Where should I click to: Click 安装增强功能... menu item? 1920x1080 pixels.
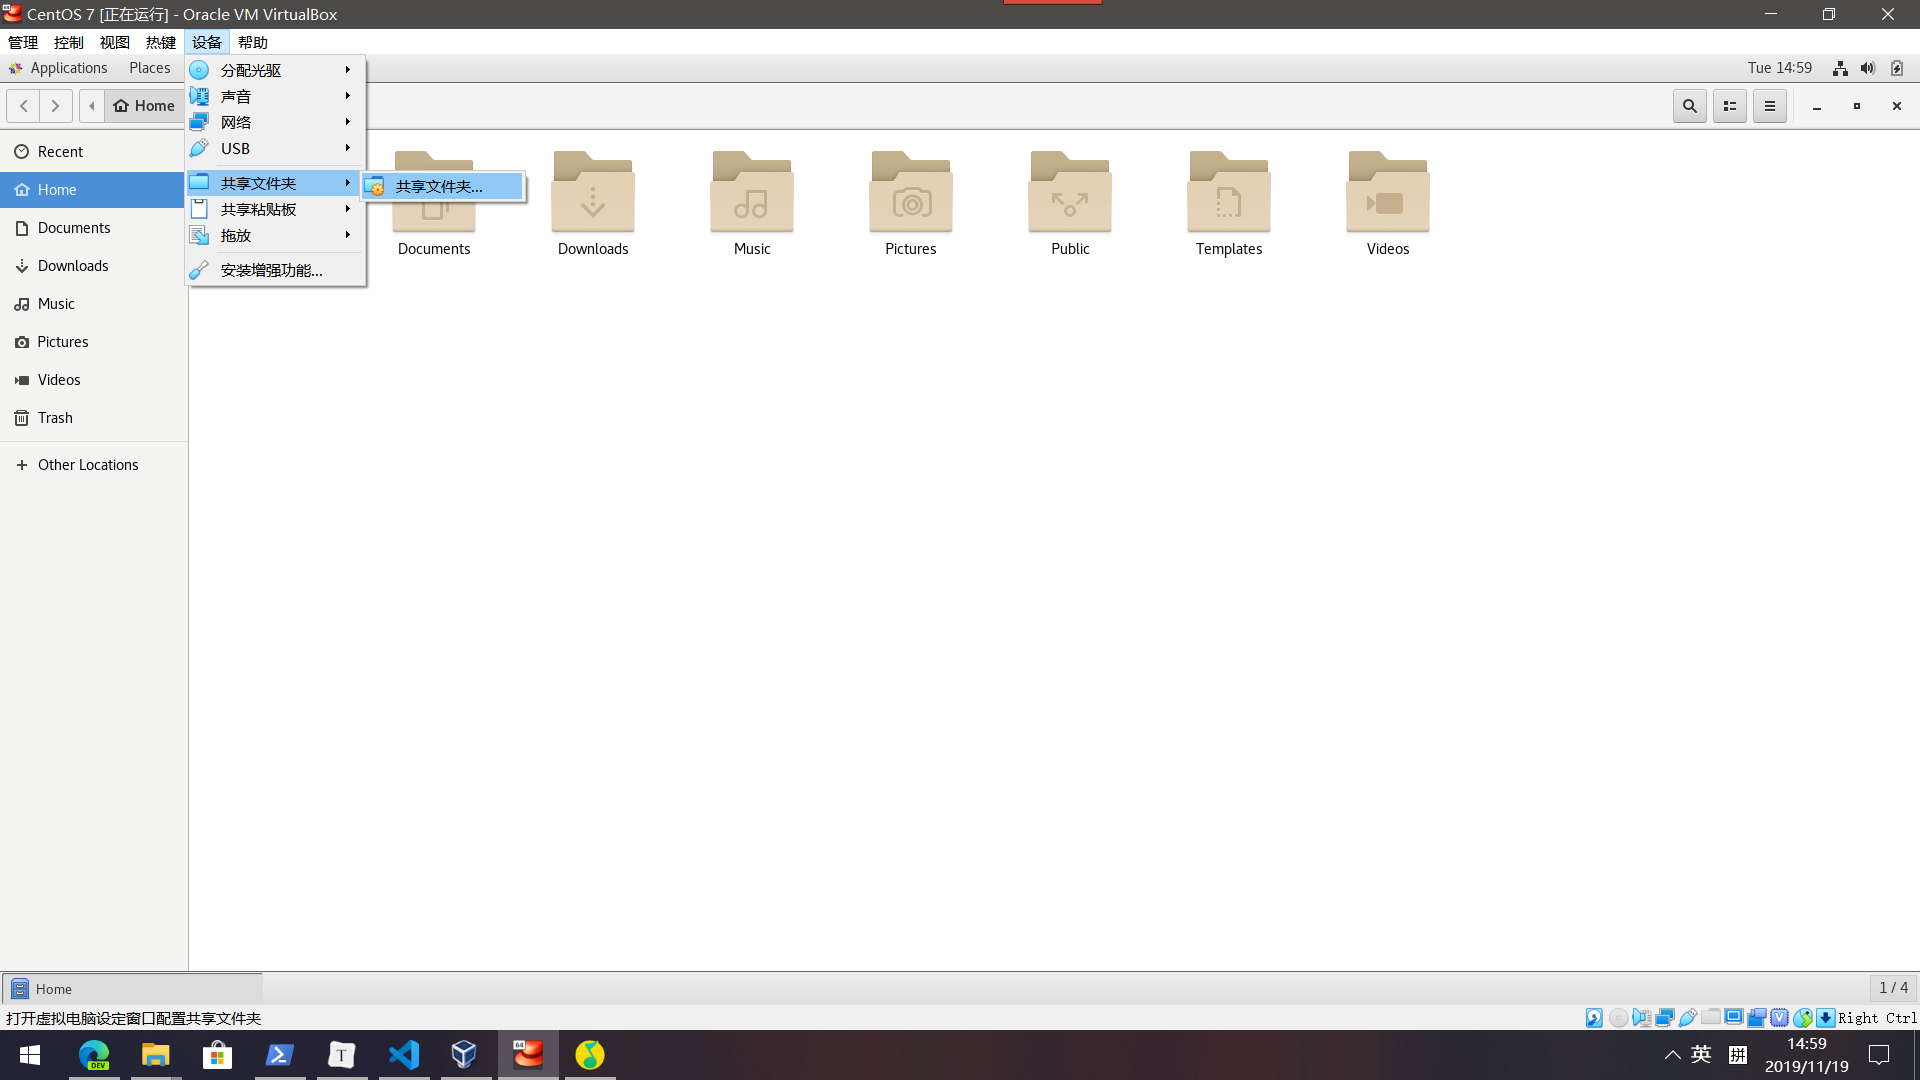coord(271,270)
